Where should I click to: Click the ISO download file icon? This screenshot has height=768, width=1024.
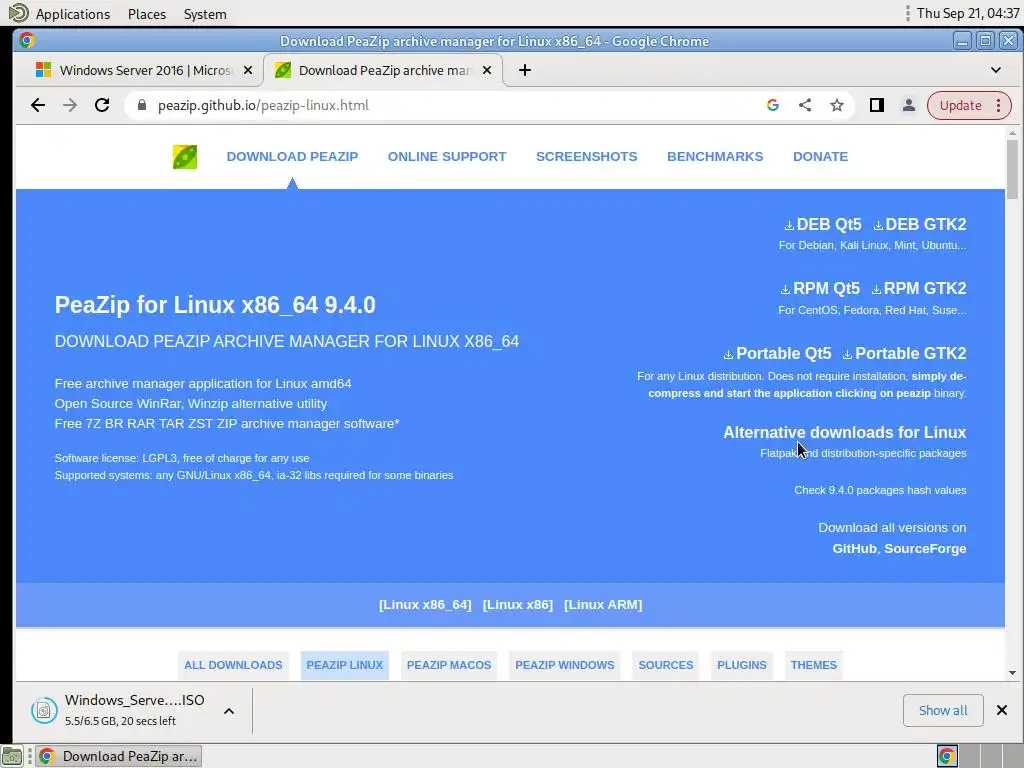pos(44,711)
